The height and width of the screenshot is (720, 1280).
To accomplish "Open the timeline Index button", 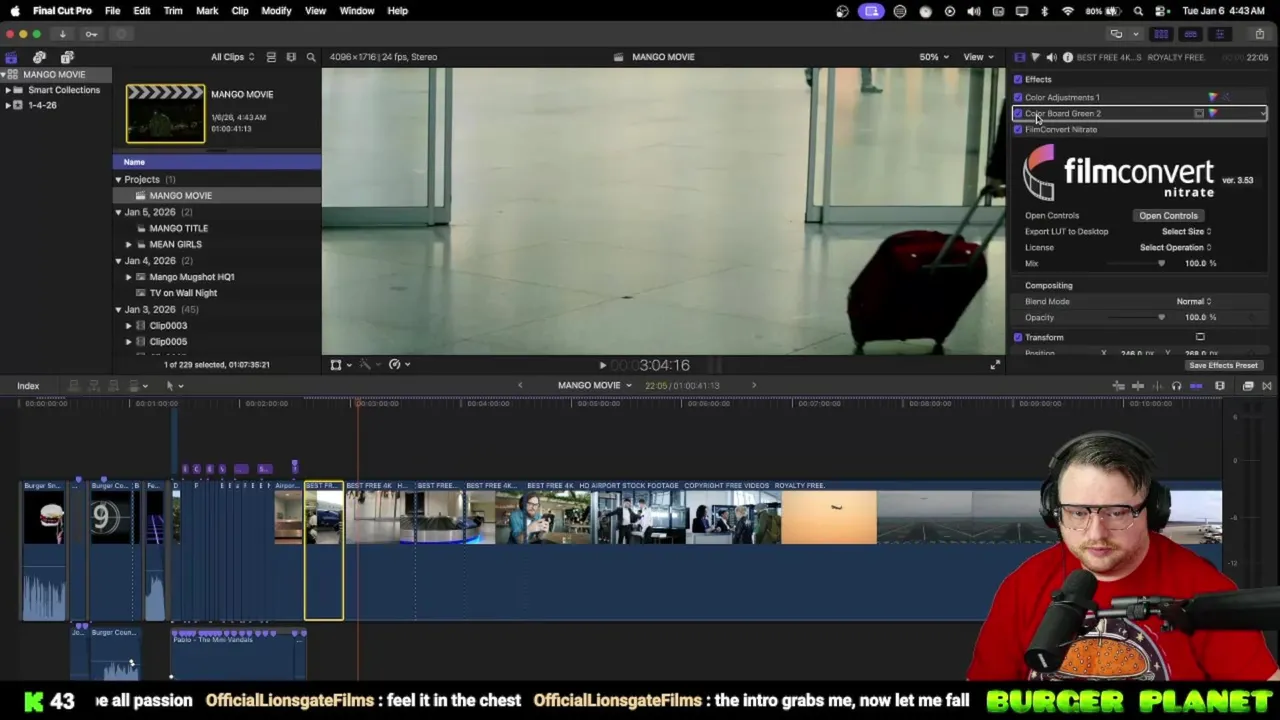I will (28, 386).
